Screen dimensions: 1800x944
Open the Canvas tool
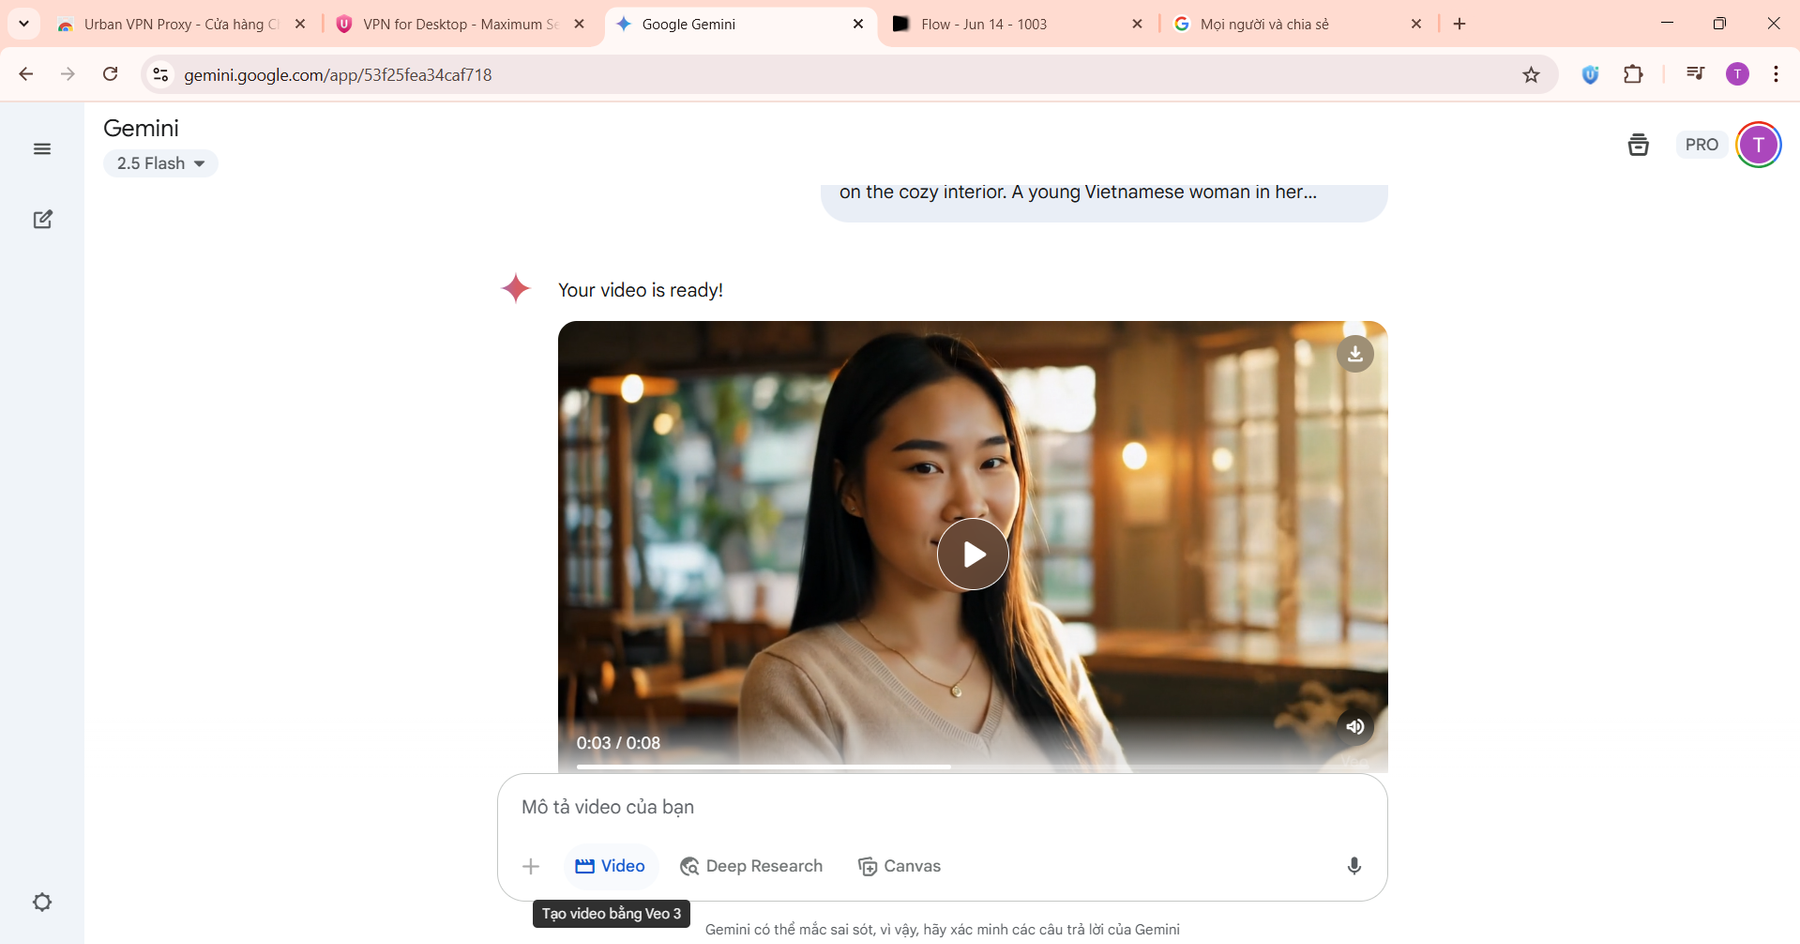pyautogui.click(x=899, y=866)
